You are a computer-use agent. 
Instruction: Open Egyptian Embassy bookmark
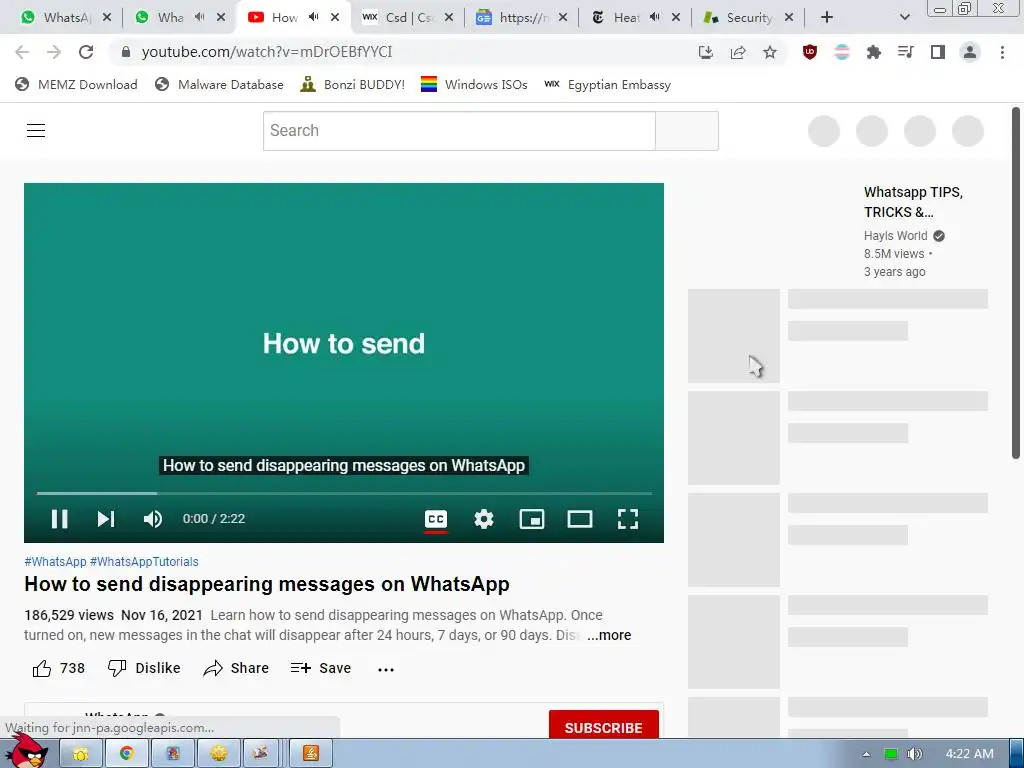(607, 84)
